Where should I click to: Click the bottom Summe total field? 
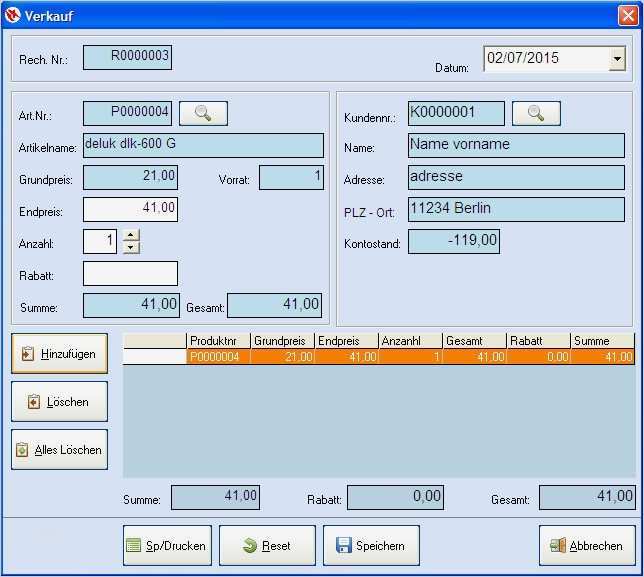coord(216,498)
